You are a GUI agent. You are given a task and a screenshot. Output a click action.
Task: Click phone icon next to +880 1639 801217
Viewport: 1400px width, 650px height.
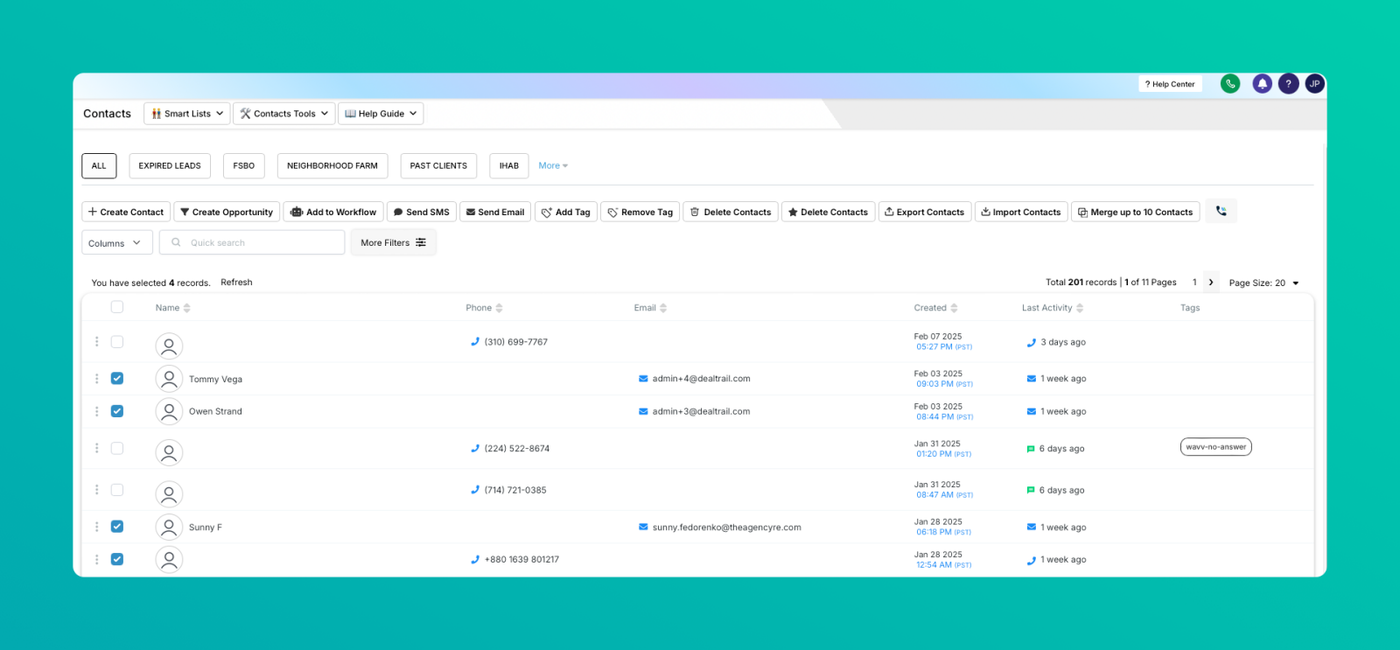click(475, 560)
